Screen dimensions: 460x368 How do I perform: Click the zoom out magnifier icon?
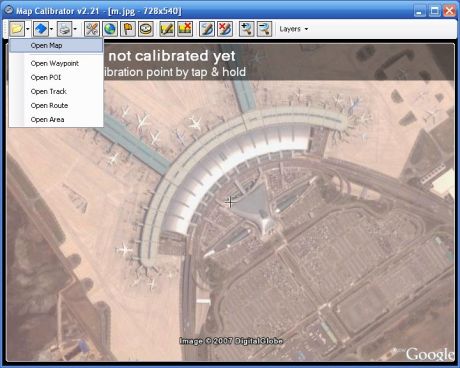point(265,29)
